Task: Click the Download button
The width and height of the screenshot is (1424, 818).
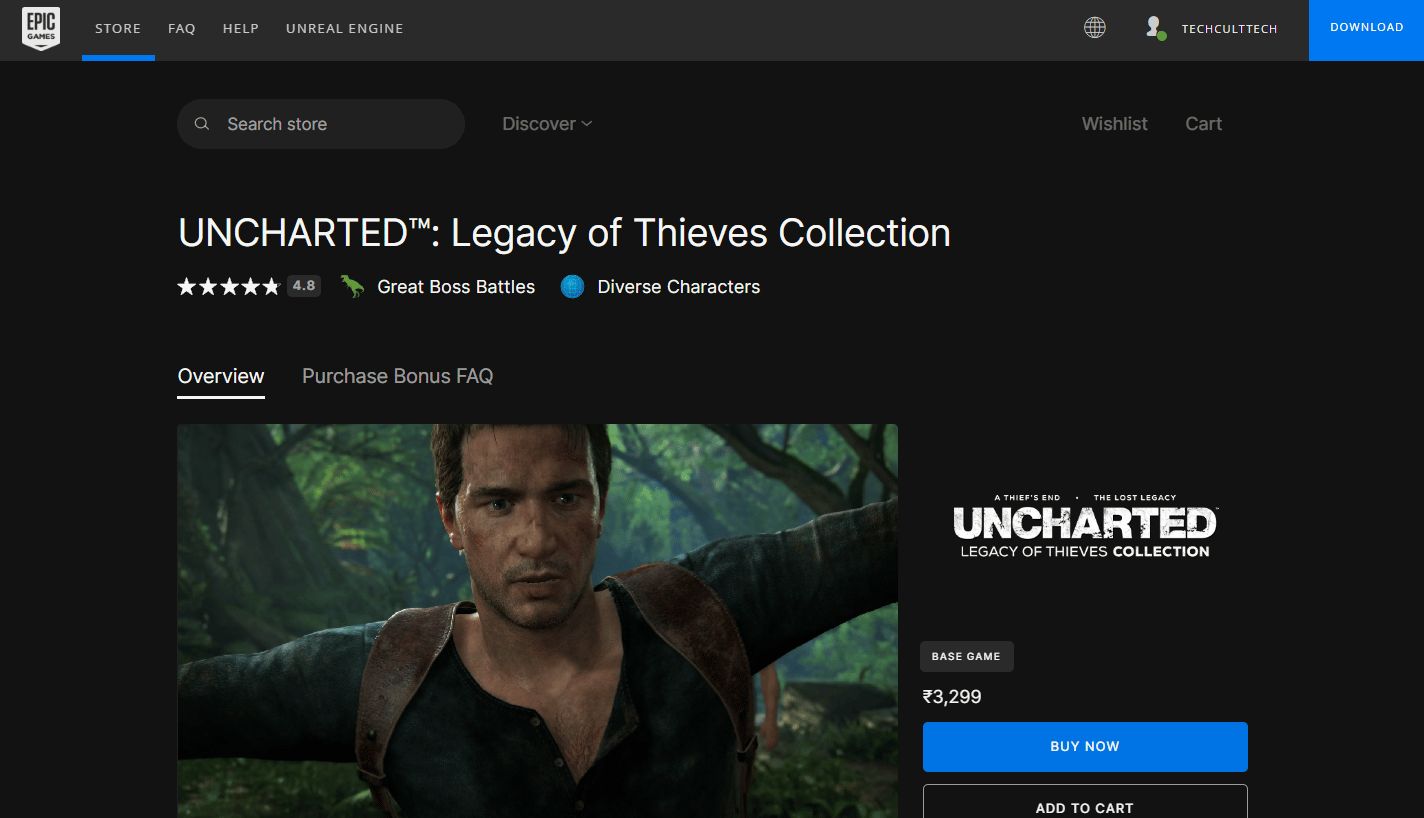Action: 1366,28
